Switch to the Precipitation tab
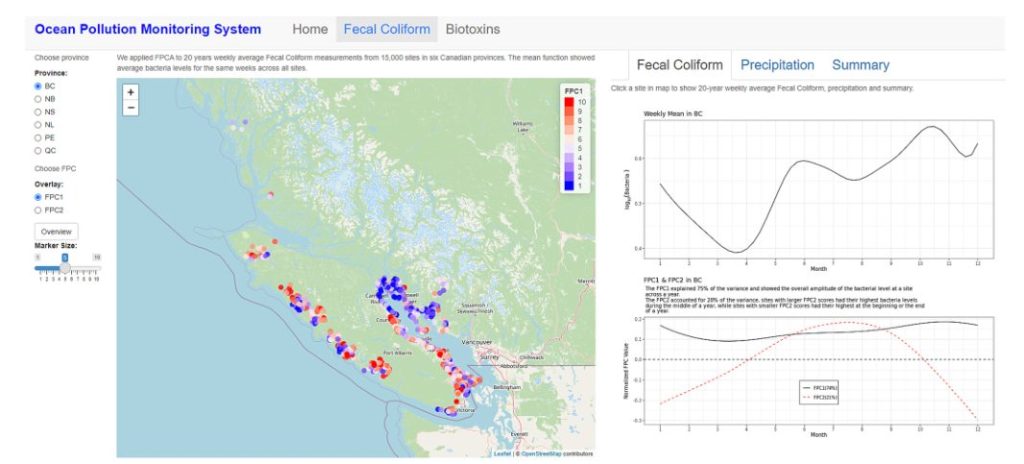Viewport: 1024px width, 464px height. click(777, 65)
